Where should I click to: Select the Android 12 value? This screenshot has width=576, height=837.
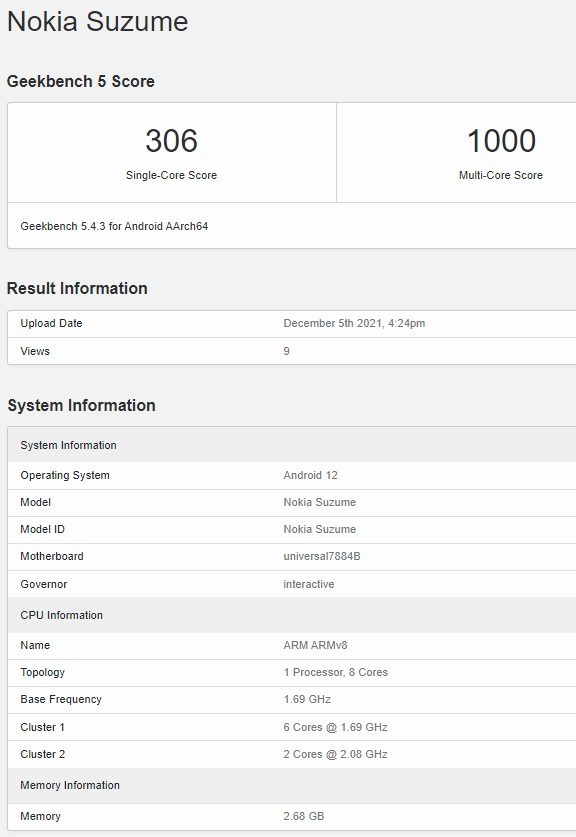coord(310,476)
